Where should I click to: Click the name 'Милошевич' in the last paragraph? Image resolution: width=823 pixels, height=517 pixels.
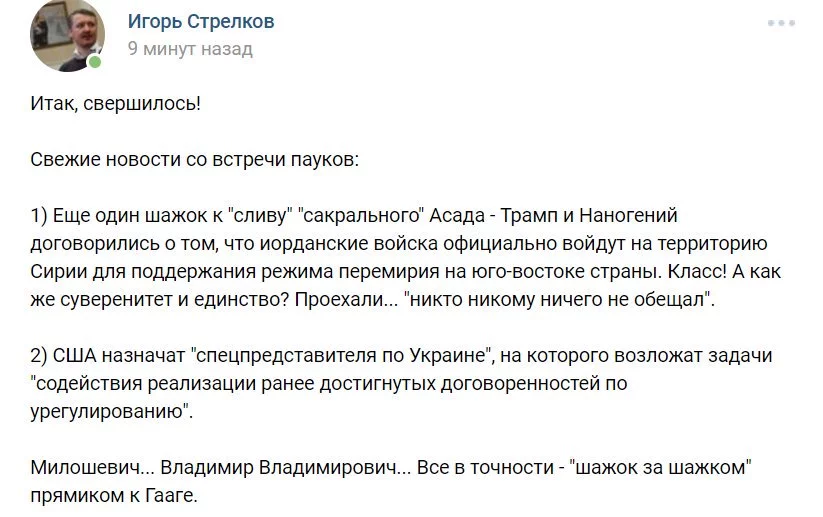86,467
